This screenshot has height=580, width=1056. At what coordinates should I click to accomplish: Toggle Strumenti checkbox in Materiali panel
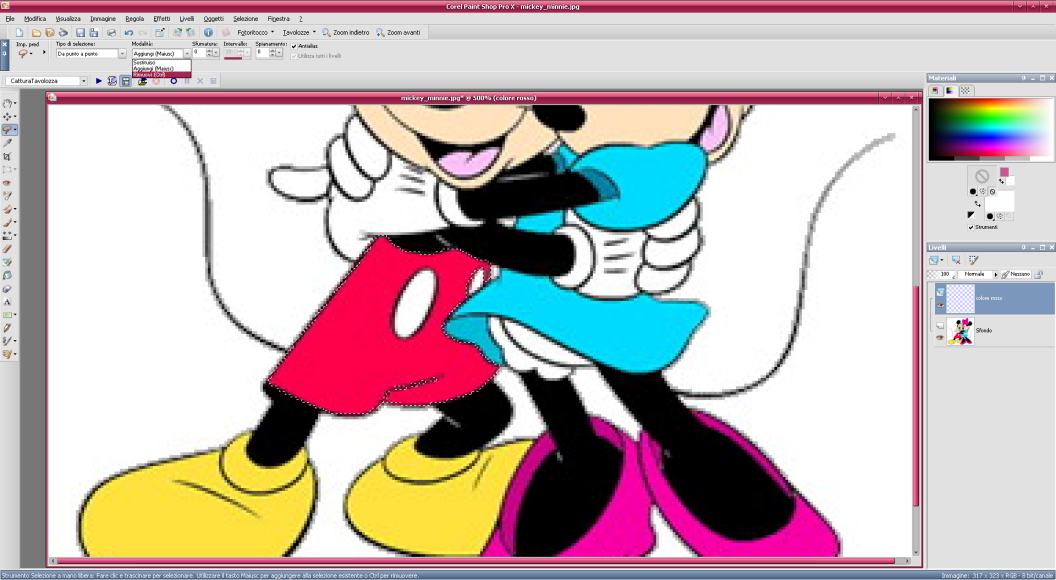tap(970, 228)
